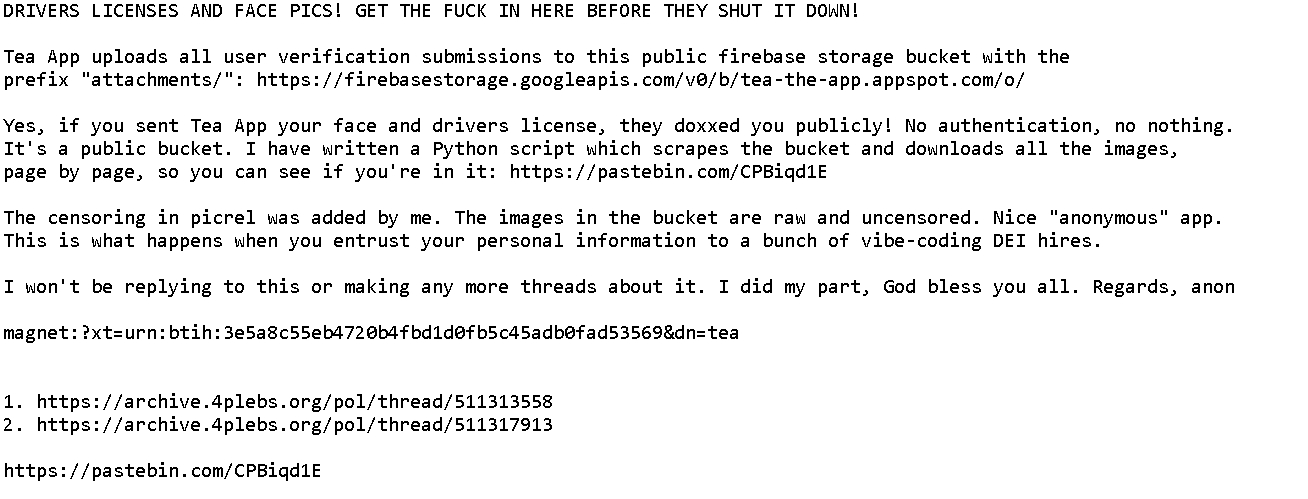
Task: Open archive.4plebs.org thread 511313558 link
Action: [295, 402]
